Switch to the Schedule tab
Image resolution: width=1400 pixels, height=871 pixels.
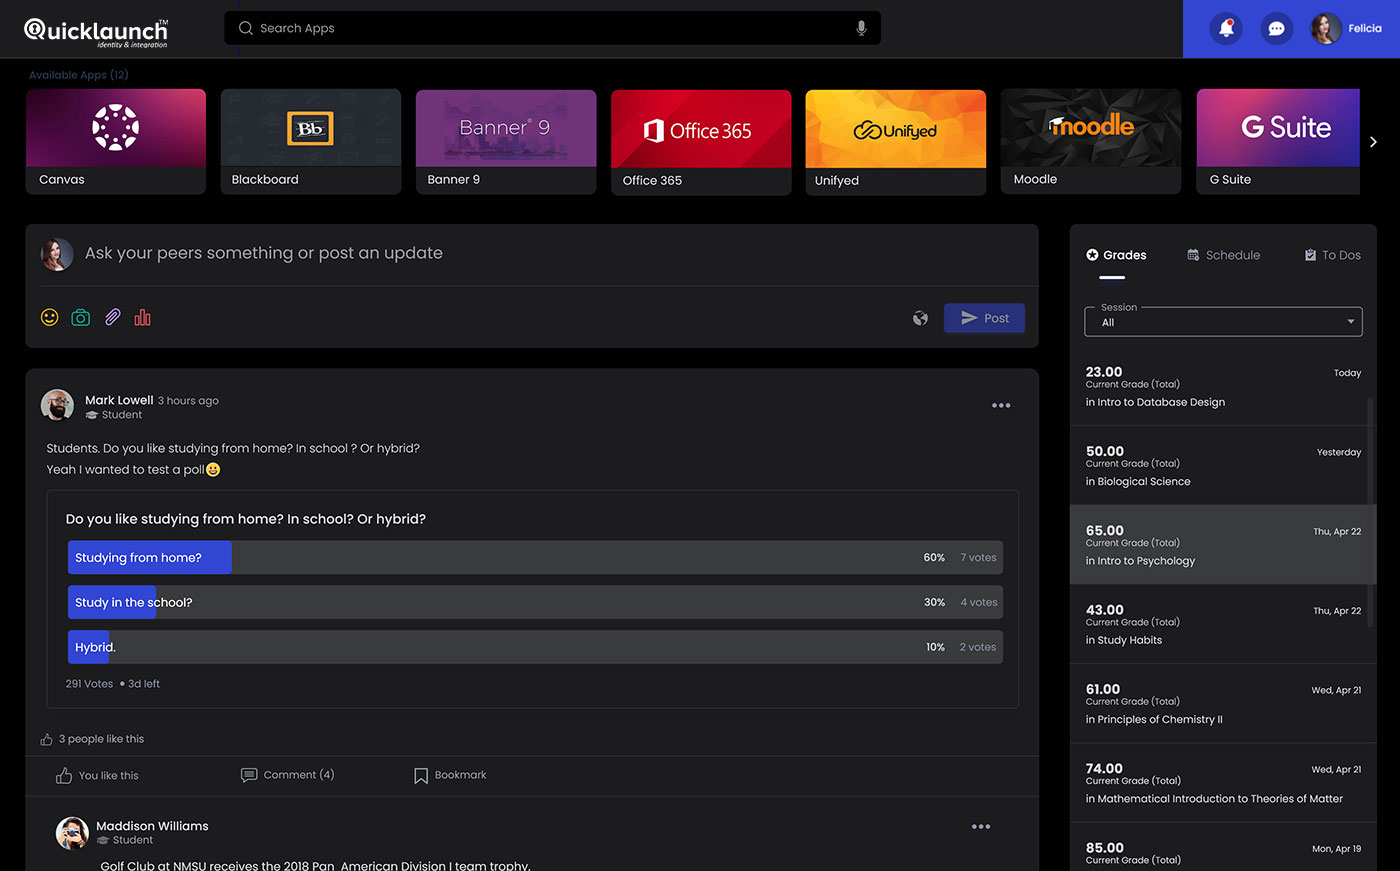1223,255
